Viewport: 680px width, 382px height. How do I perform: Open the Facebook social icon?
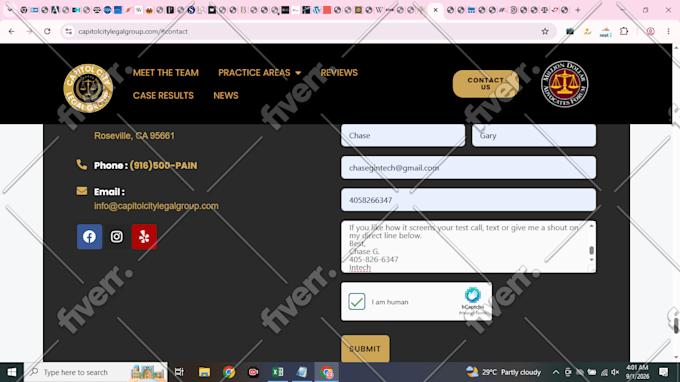coord(89,237)
